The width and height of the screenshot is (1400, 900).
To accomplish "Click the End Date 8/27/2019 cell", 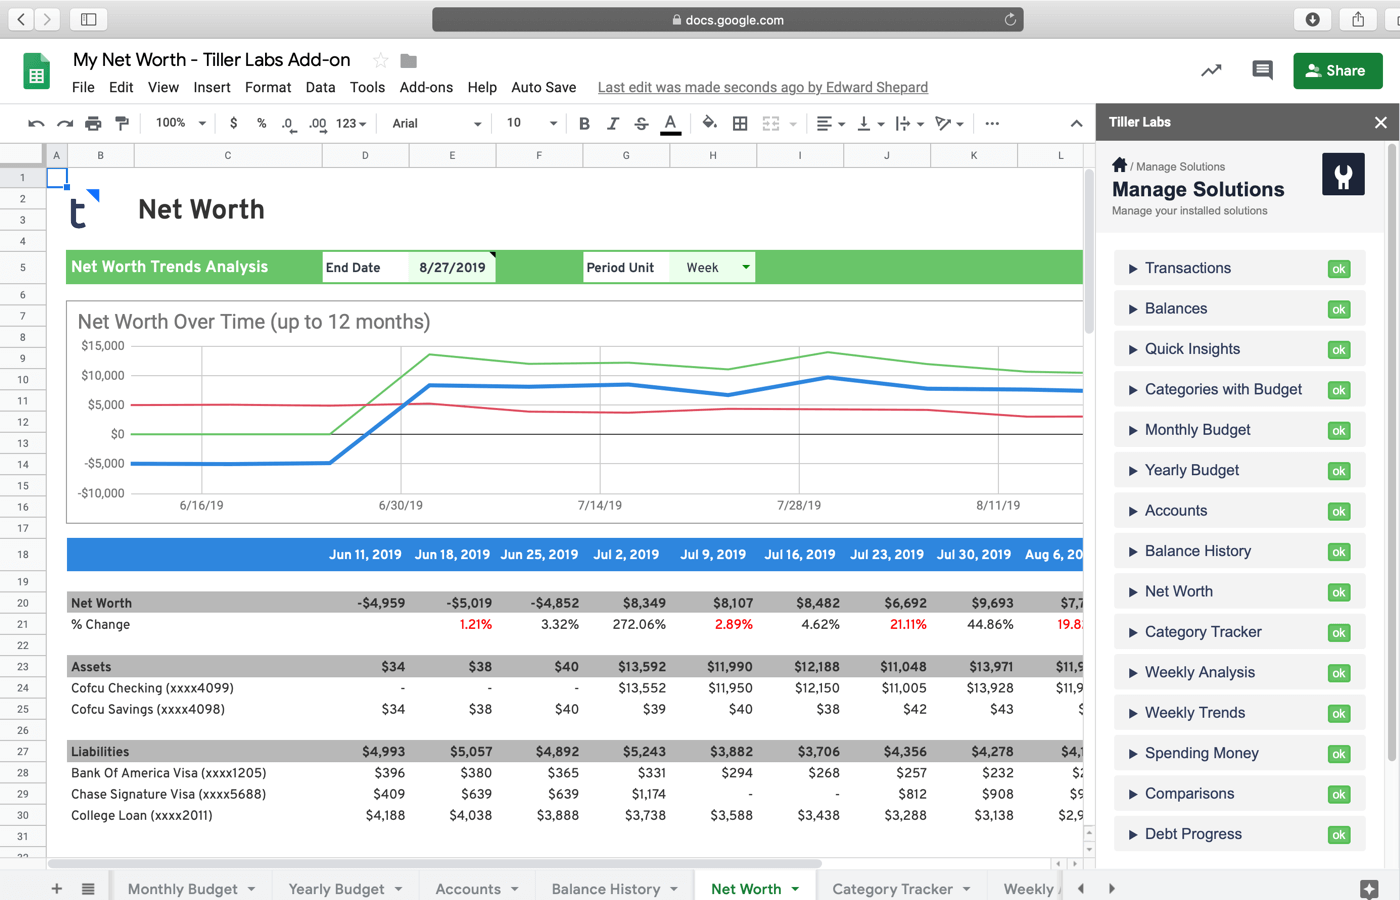I will [x=452, y=267].
